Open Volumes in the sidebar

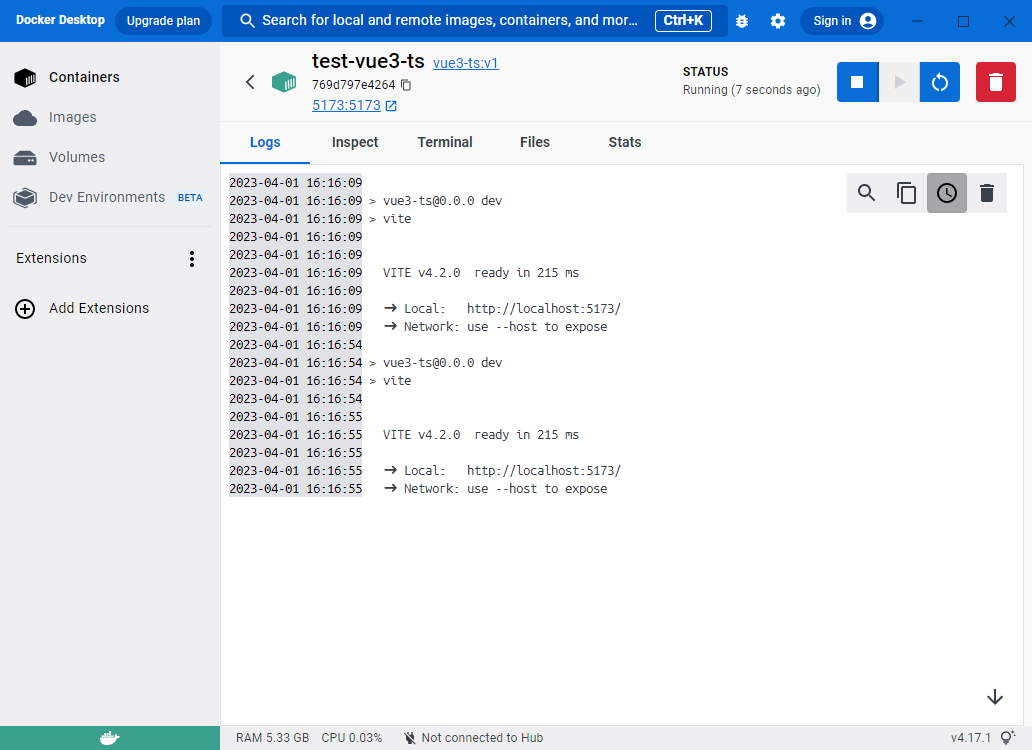click(x=109, y=158)
